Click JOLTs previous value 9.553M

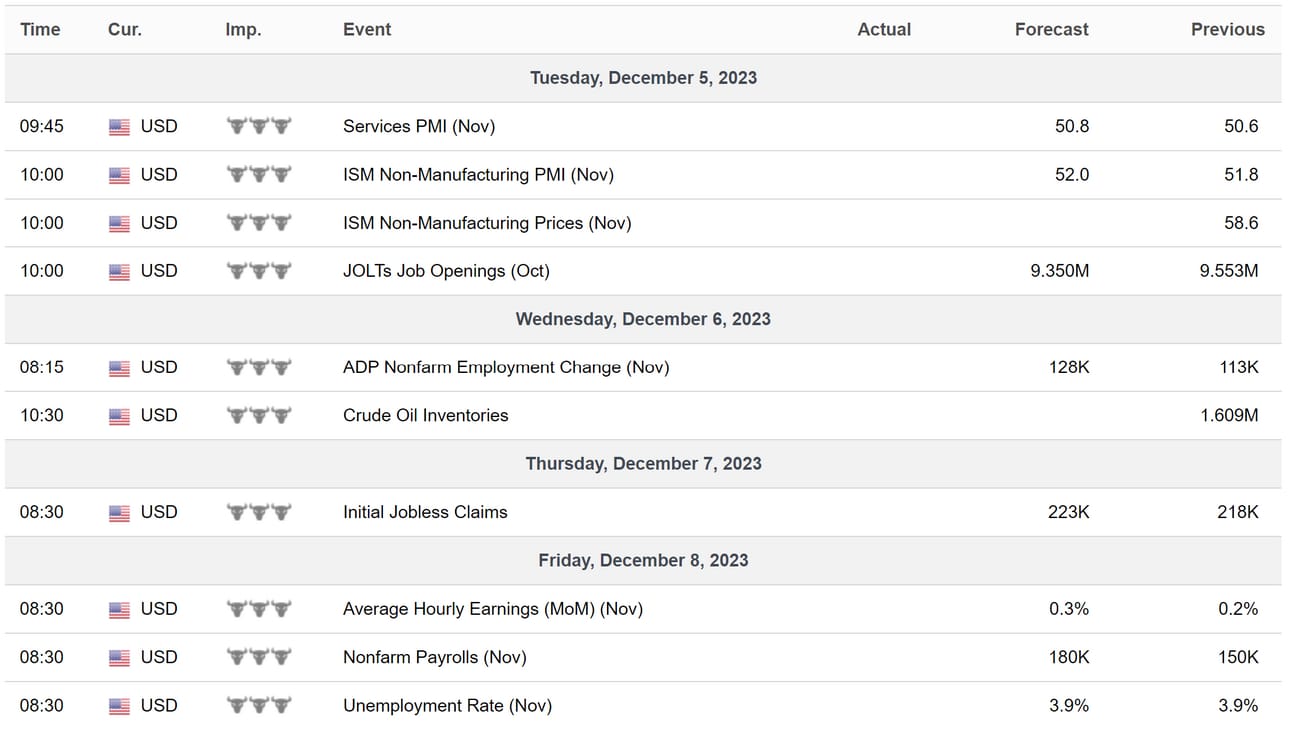(x=1228, y=271)
